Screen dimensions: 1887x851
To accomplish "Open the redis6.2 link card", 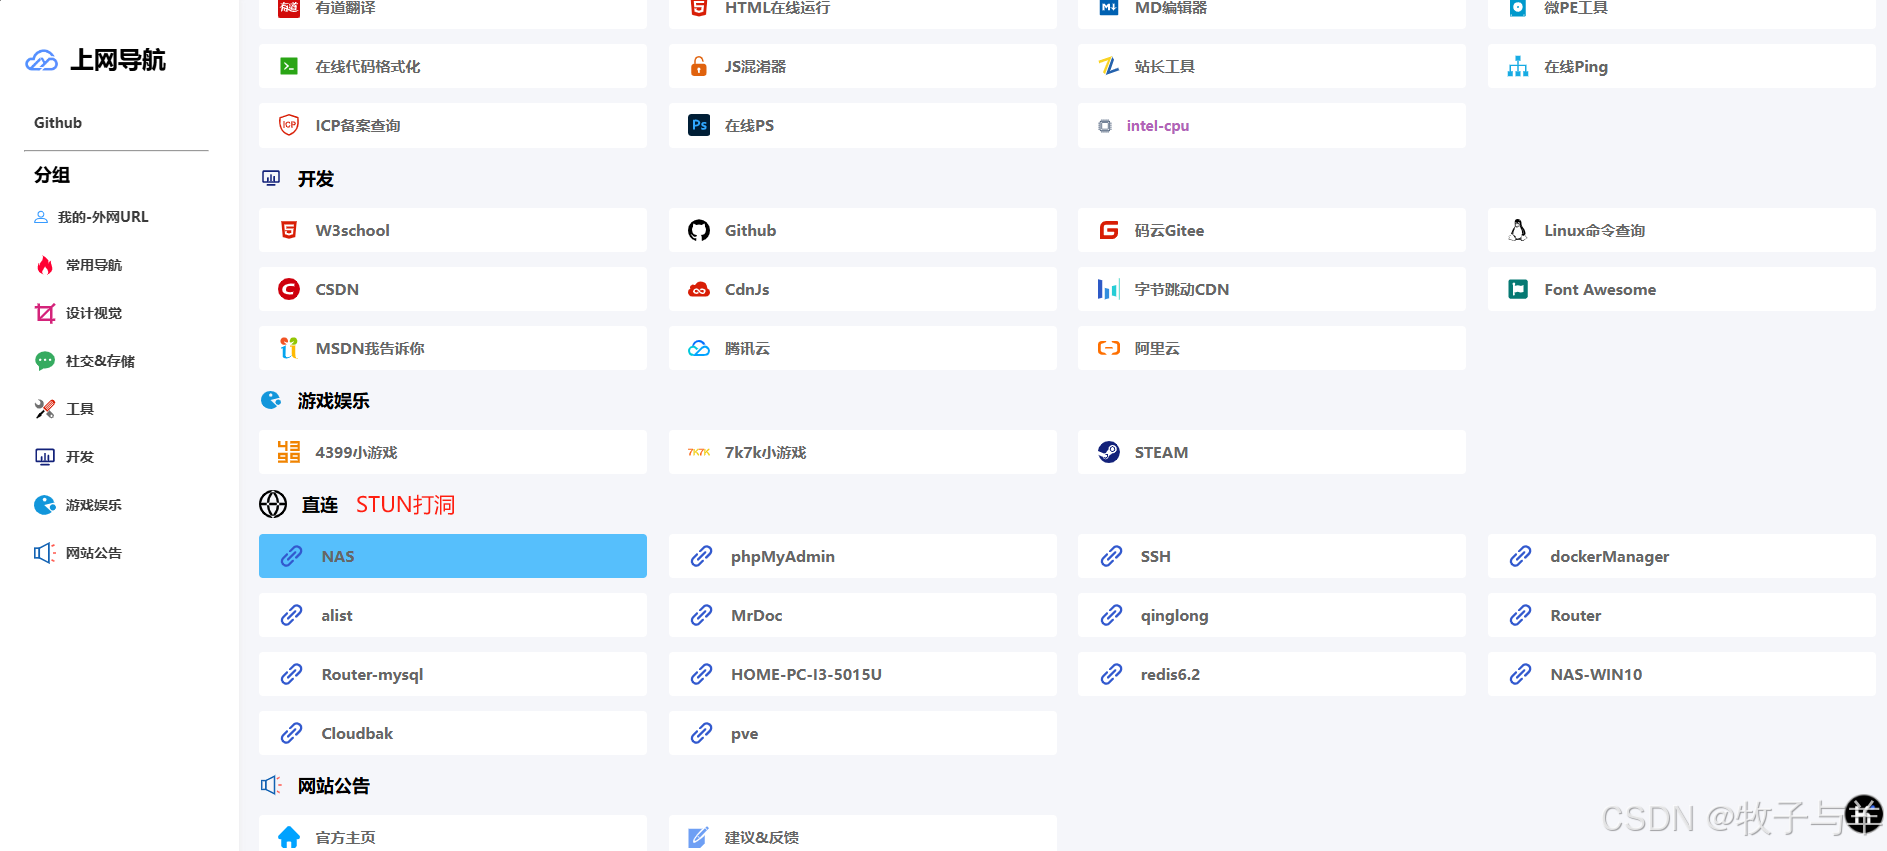I will point(1272,674).
